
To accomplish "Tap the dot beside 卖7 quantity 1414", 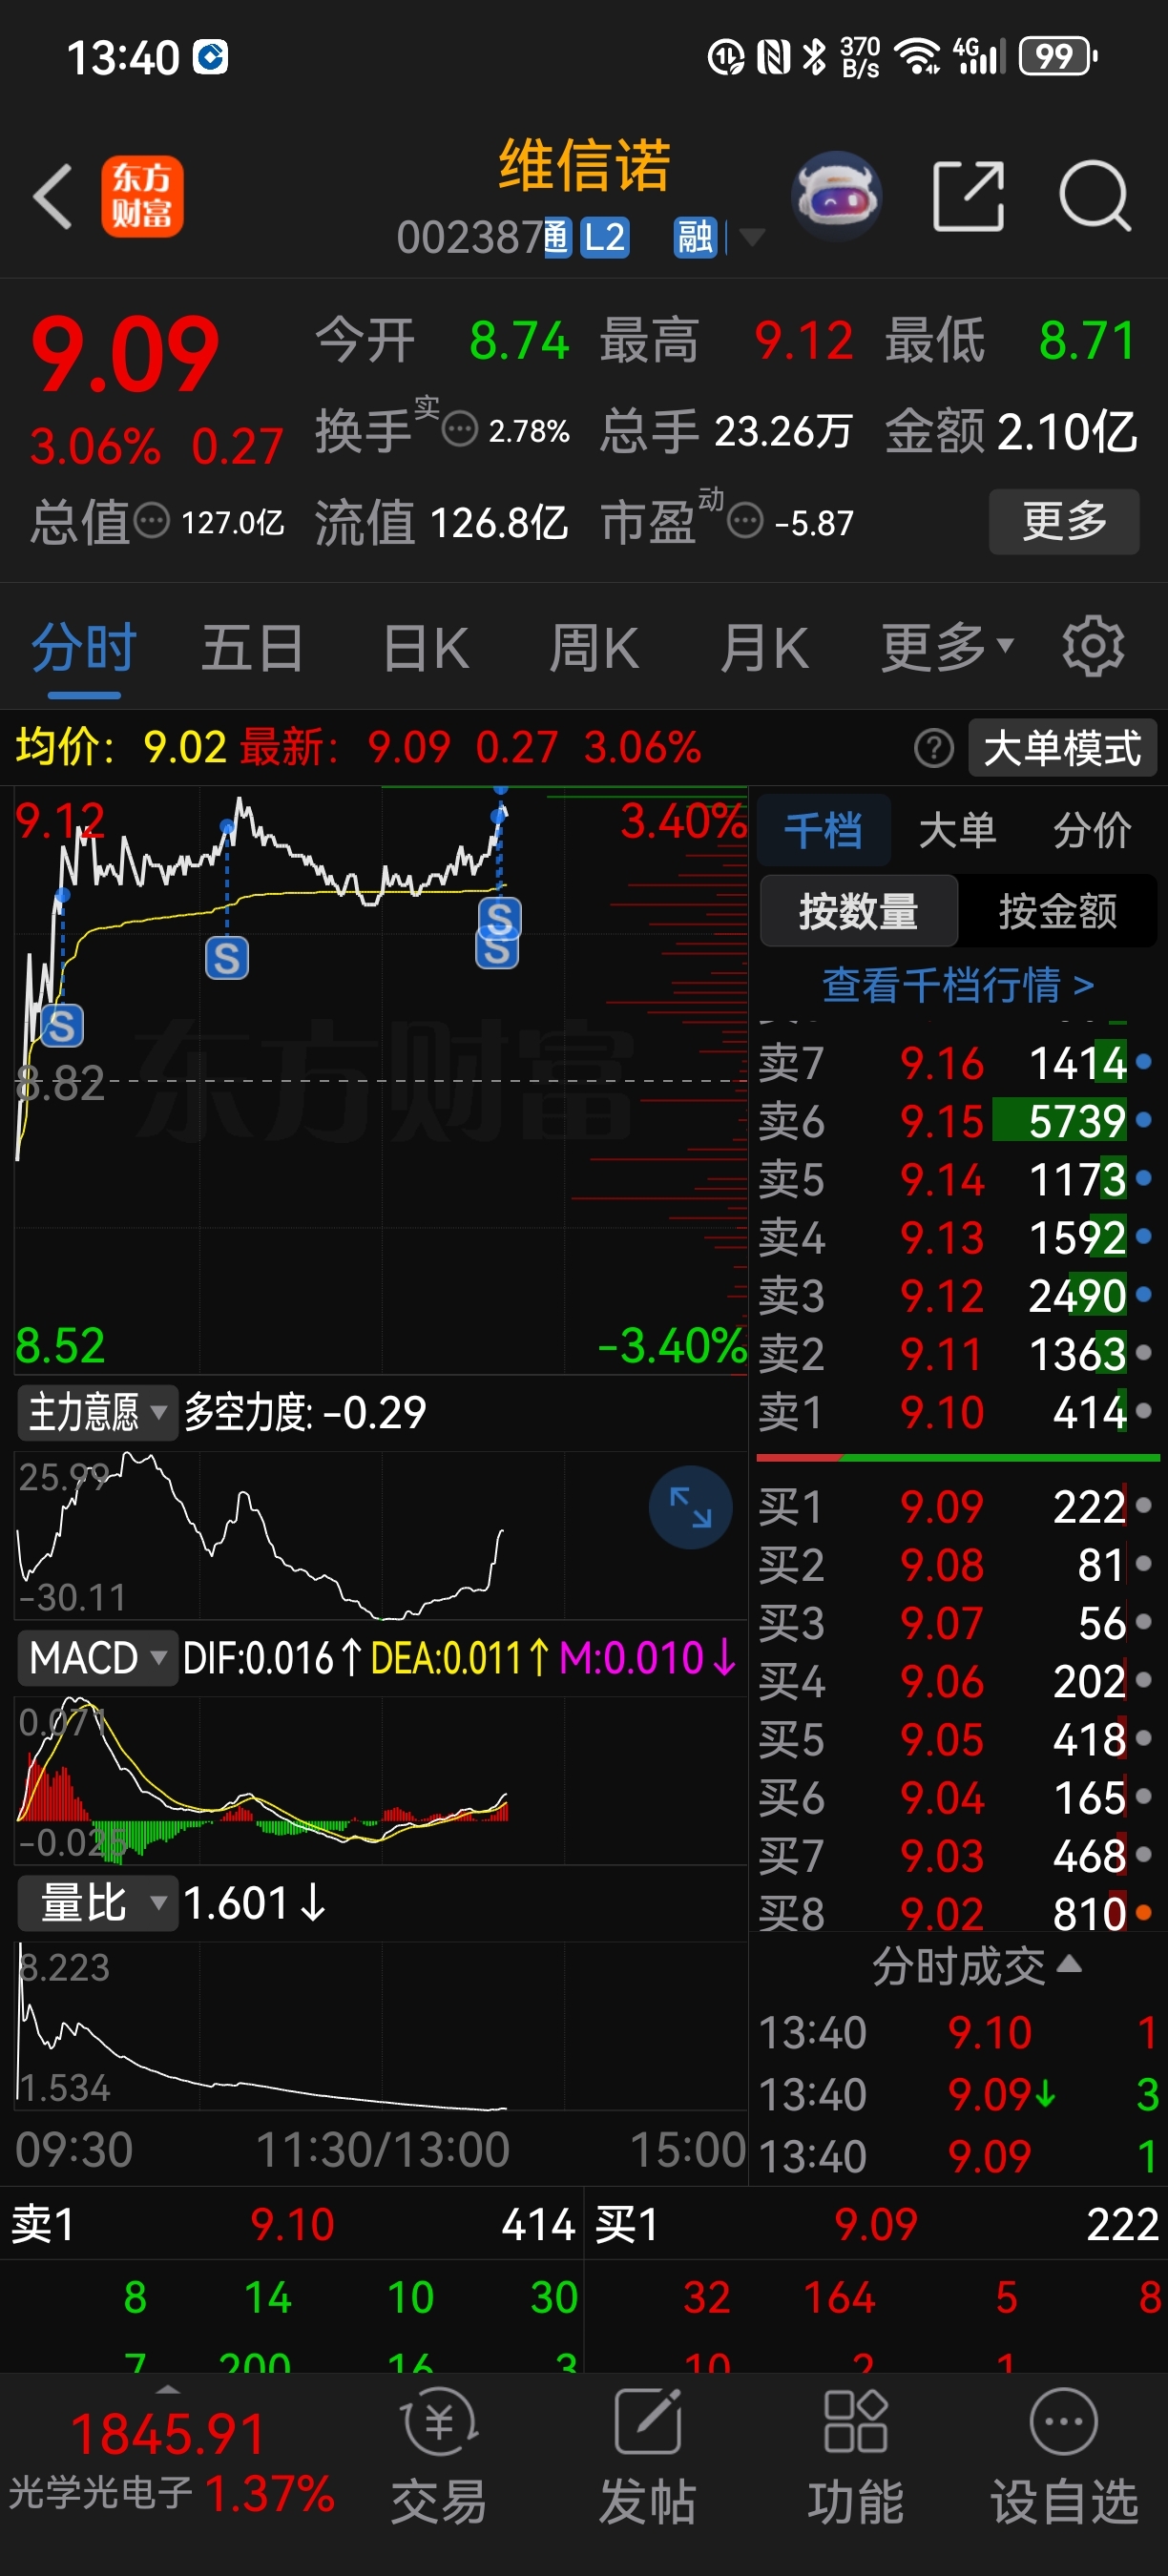I will [x=1144, y=1062].
